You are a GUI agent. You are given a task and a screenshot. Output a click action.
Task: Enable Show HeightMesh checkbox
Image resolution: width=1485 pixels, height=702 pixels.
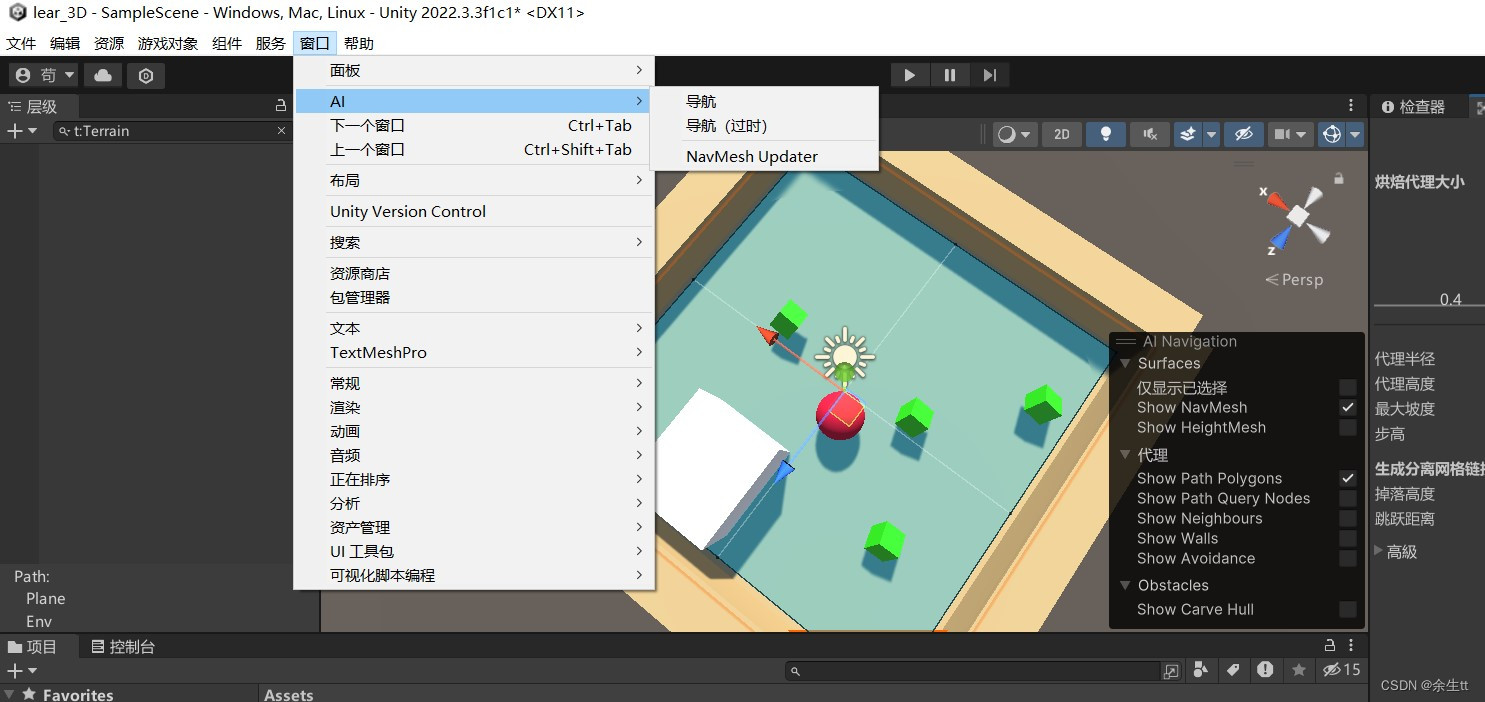1348,427
